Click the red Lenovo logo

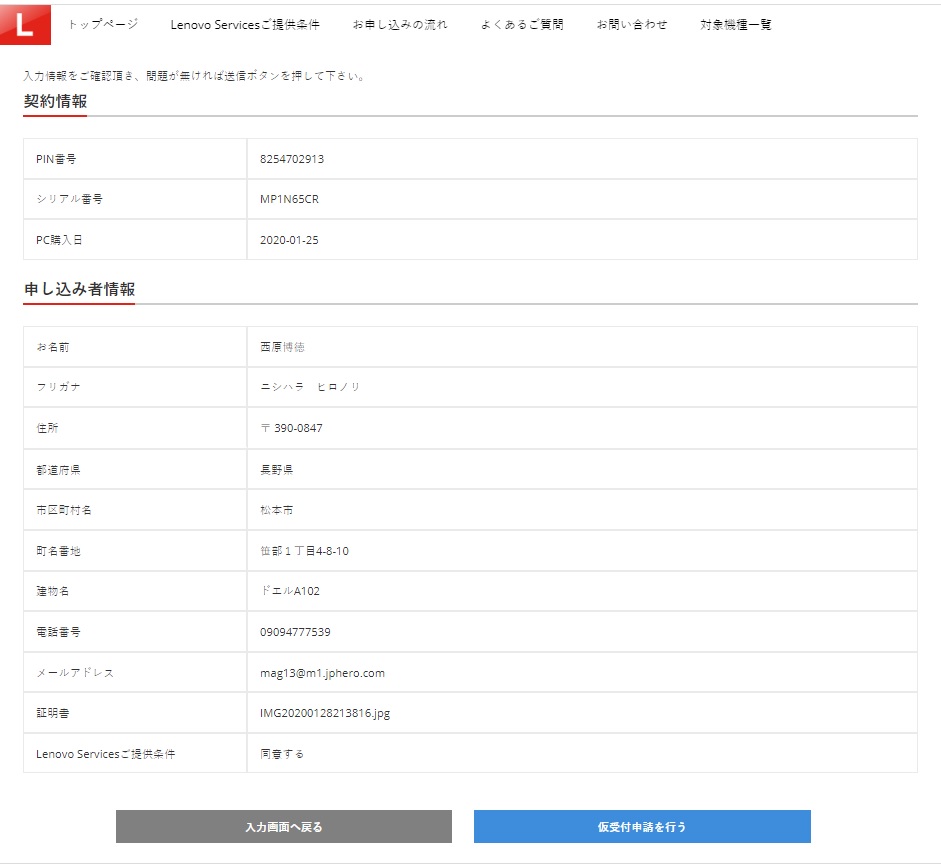[x=24, y=25]
